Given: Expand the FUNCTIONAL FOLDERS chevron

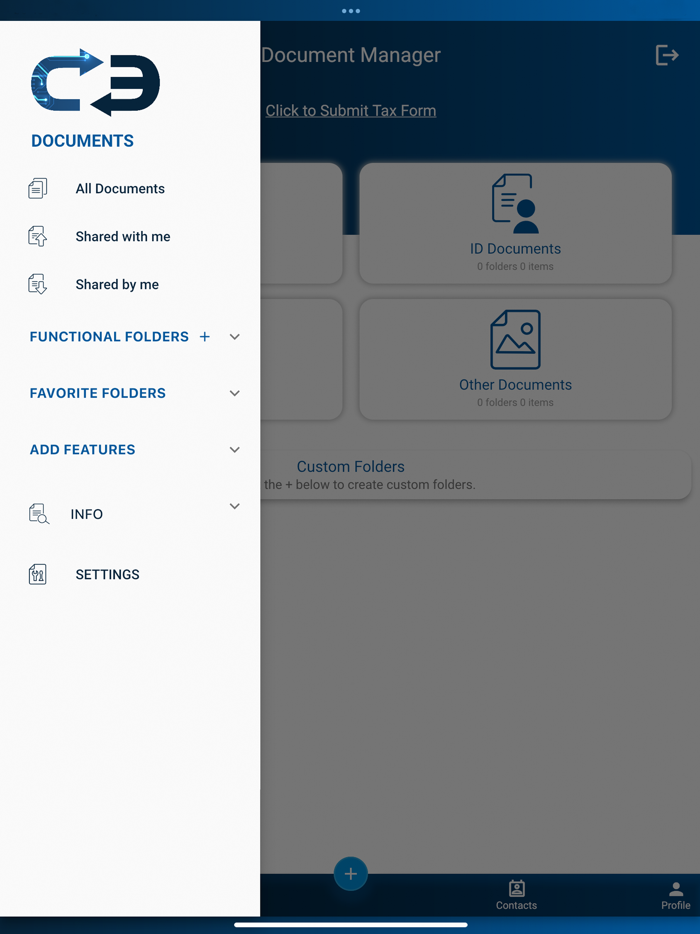Looking at the screenshot, I should (235, 337).
